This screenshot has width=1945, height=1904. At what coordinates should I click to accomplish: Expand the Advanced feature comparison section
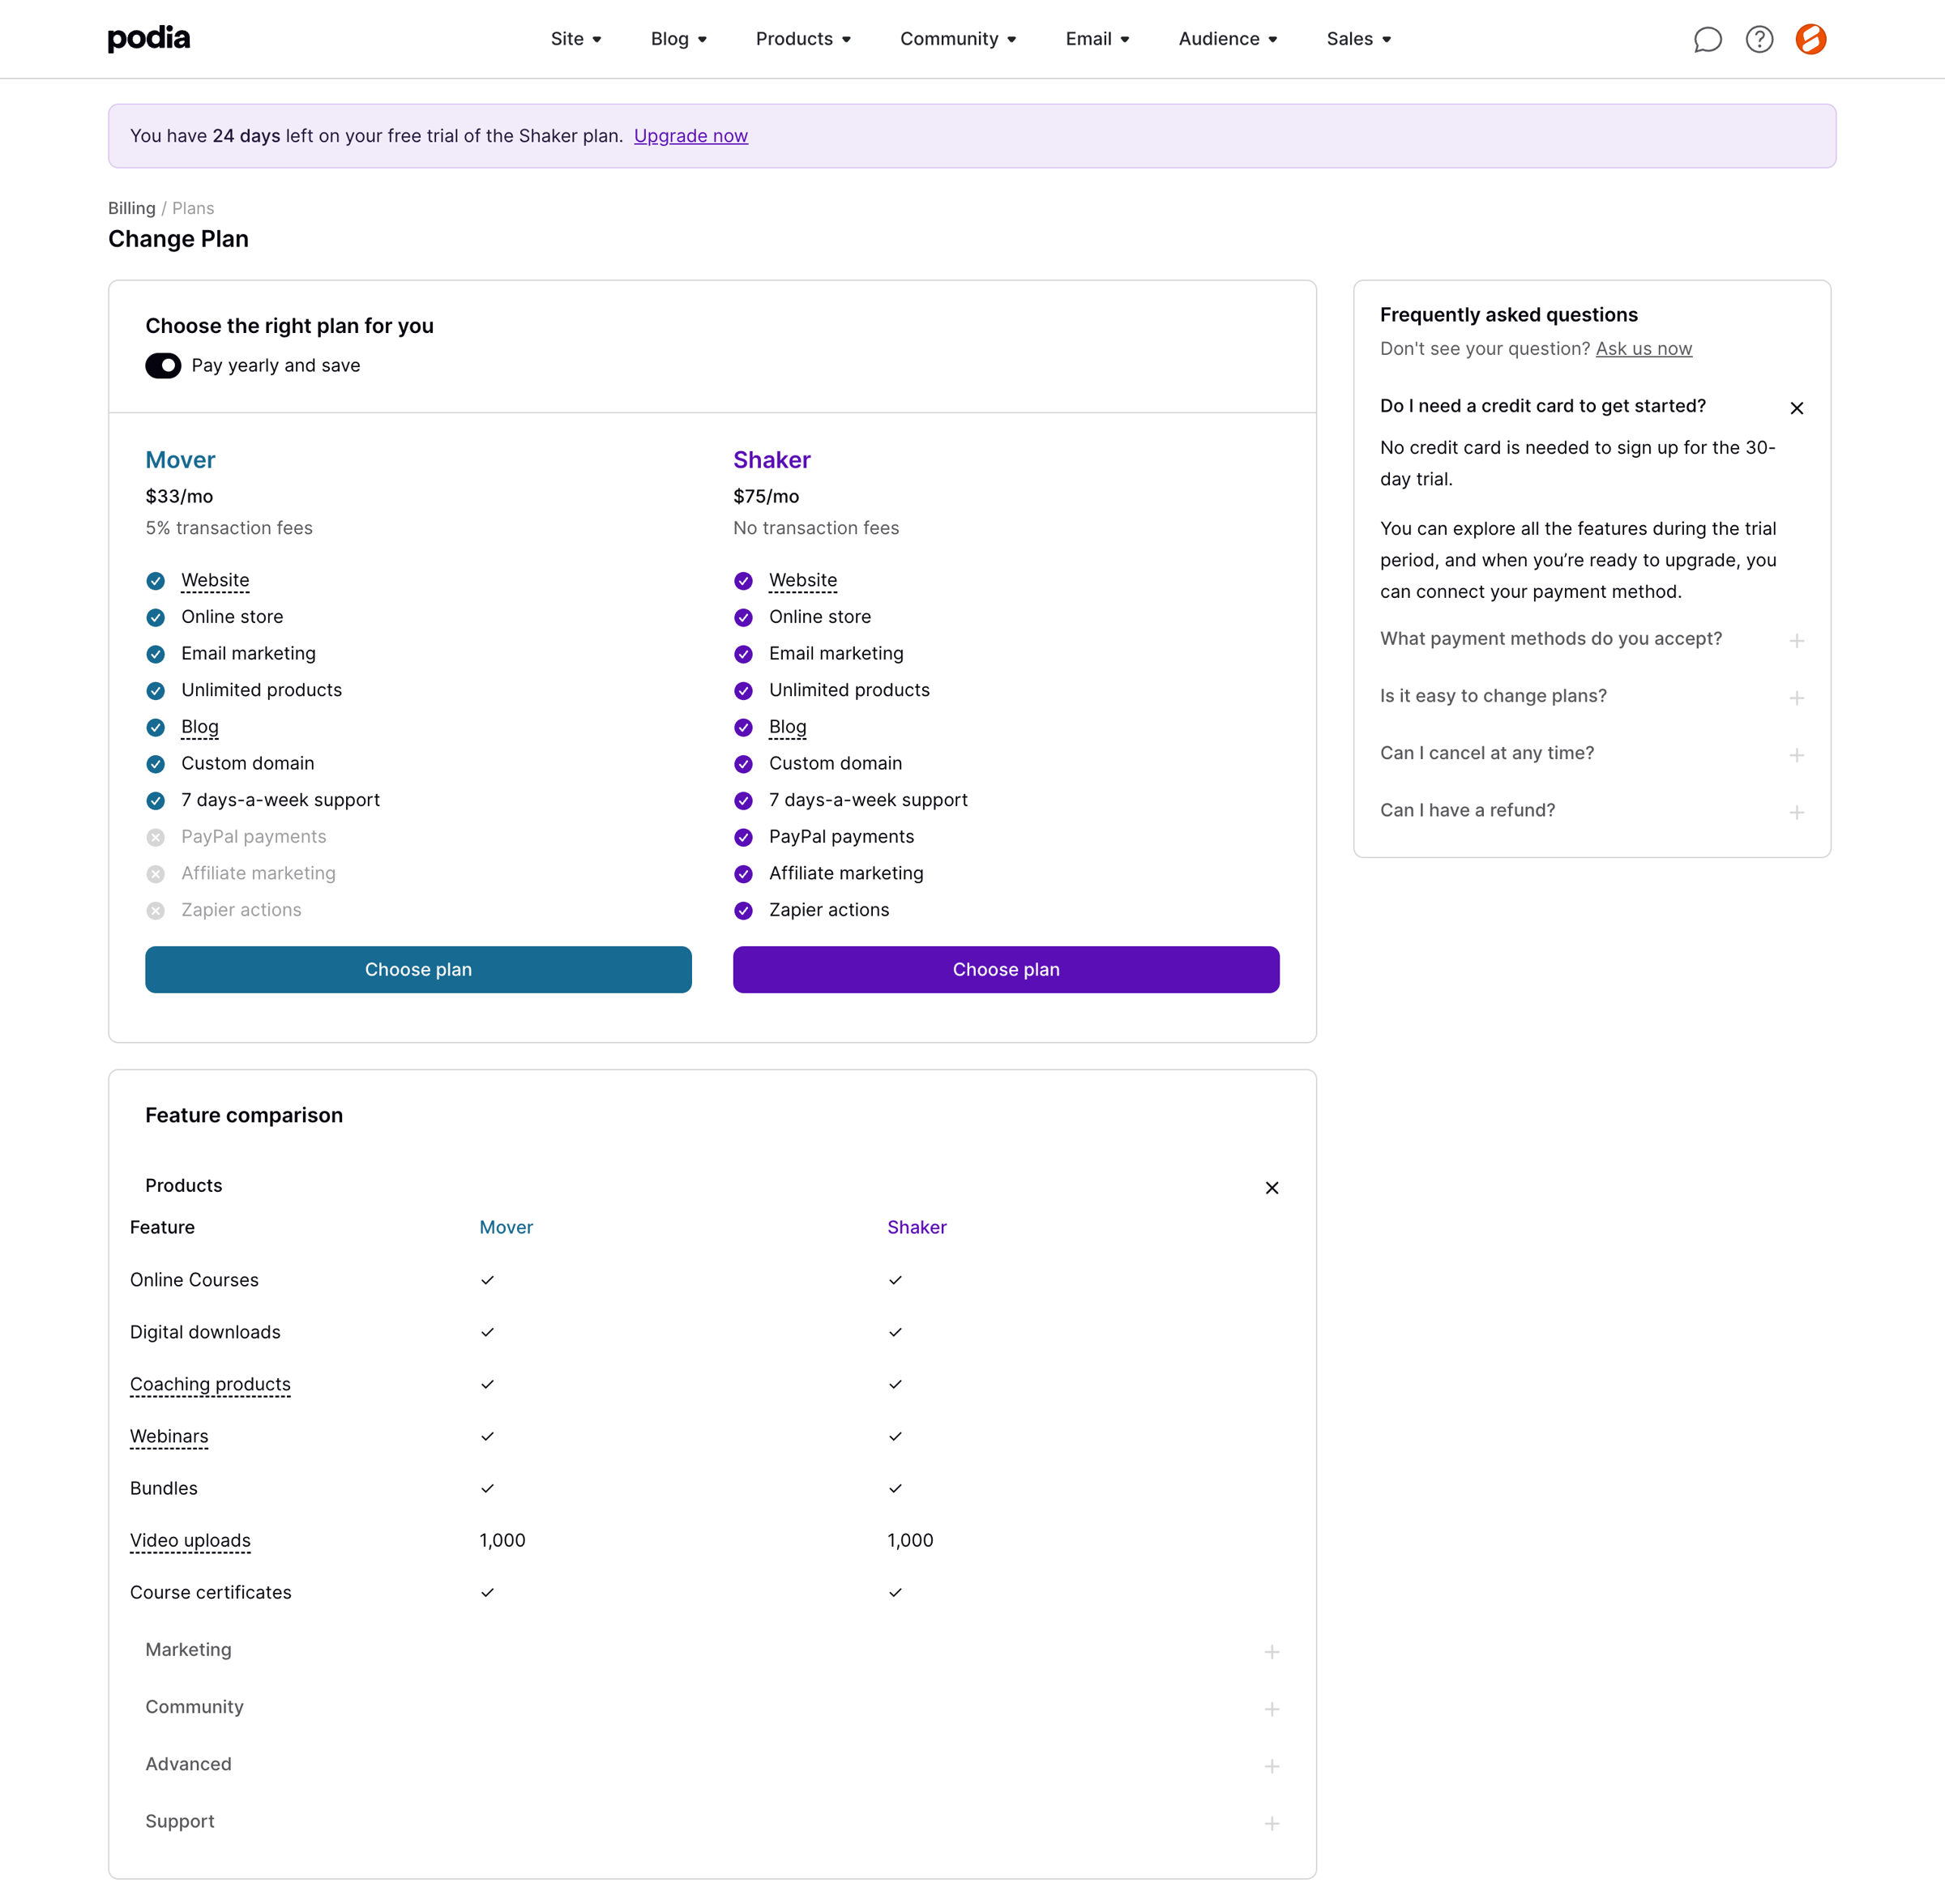pos(712,1764)
